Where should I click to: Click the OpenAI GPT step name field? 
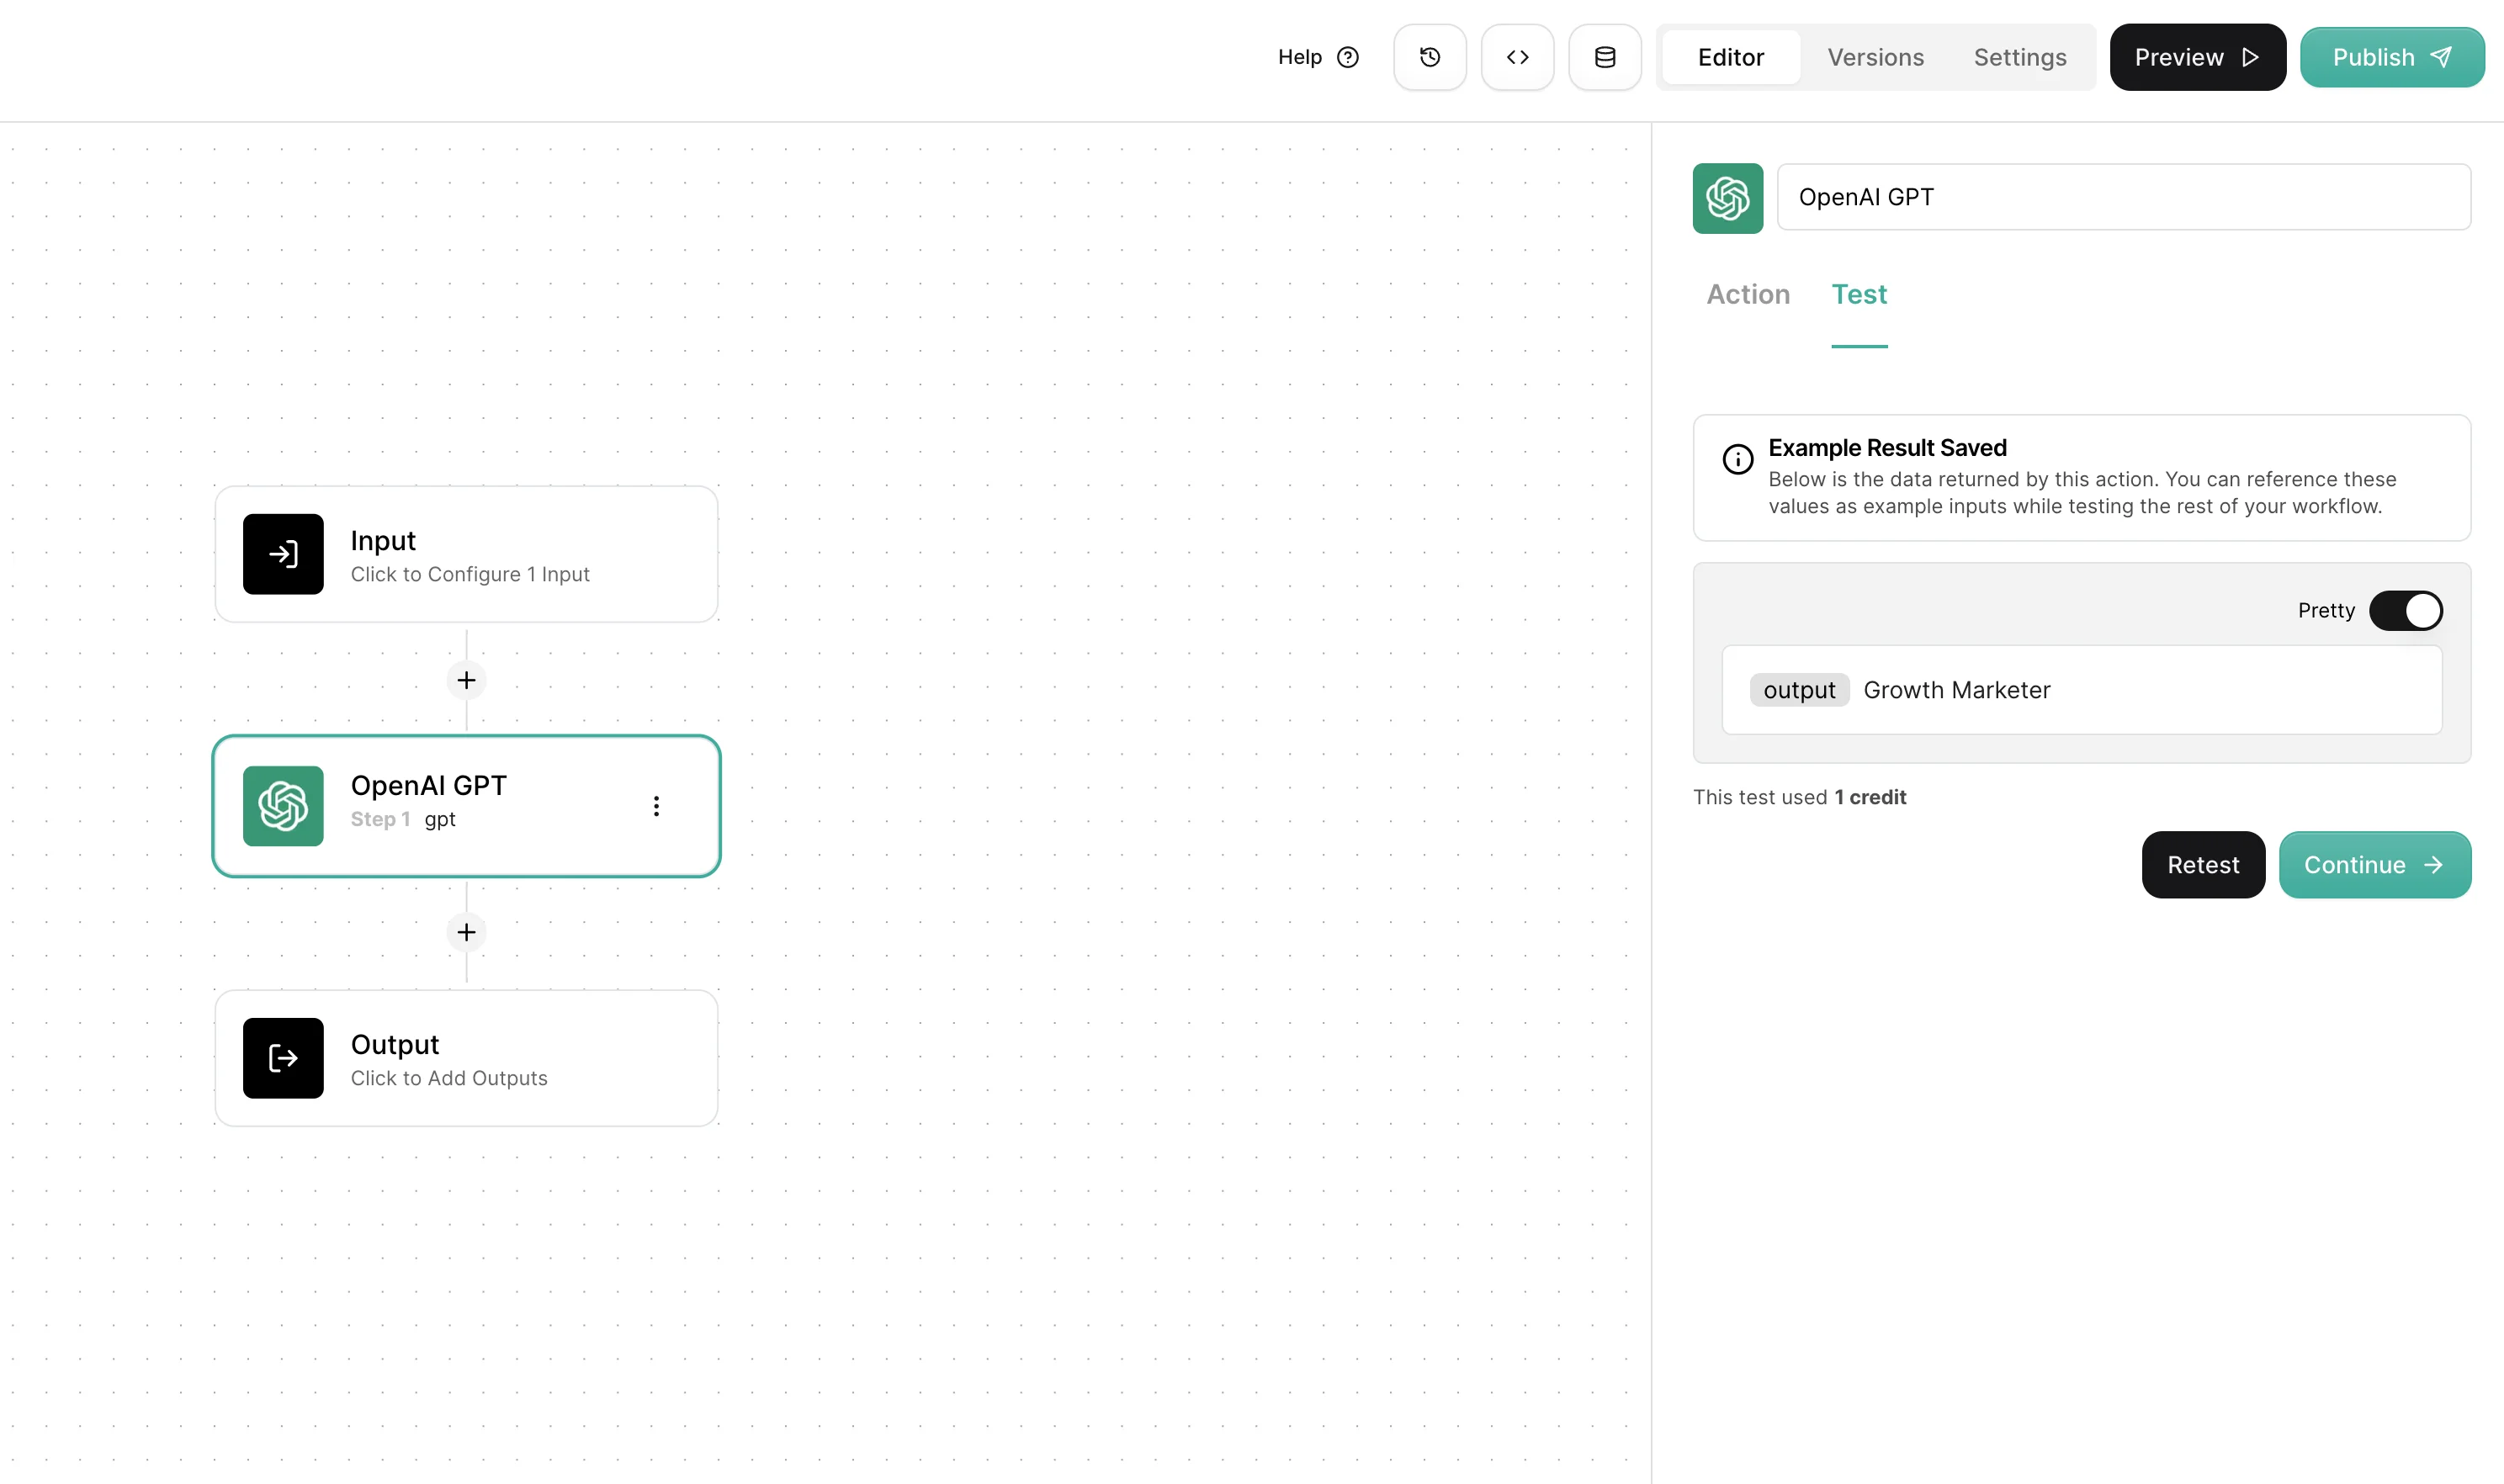click(x=2122, y=197)
